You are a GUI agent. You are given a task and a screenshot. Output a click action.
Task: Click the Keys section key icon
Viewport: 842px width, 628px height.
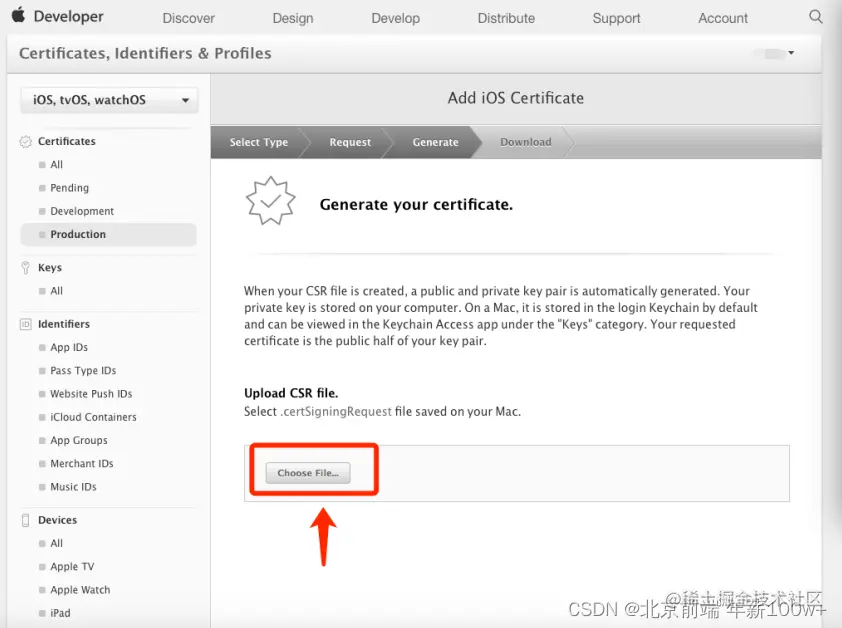tap(25, 268)
